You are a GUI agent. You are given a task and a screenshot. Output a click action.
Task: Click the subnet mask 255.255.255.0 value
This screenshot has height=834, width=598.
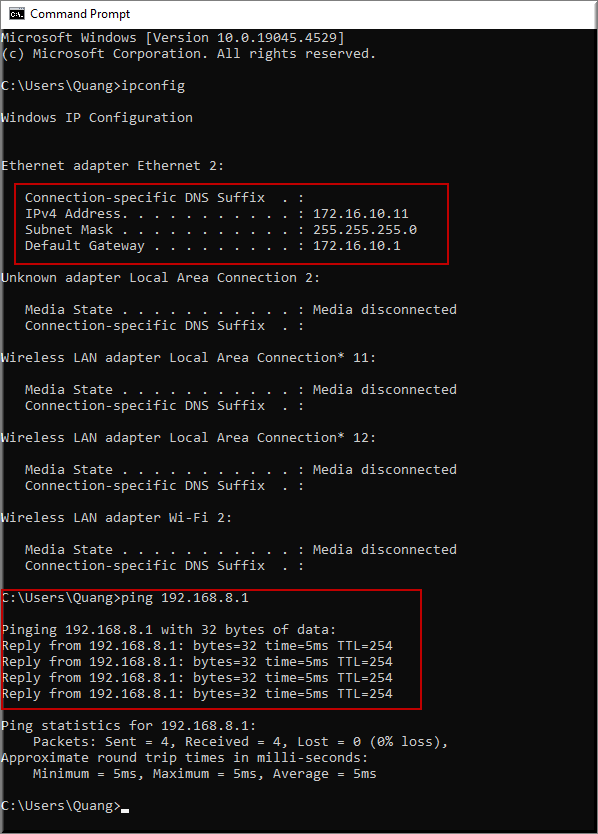click(x=365, y=230)
